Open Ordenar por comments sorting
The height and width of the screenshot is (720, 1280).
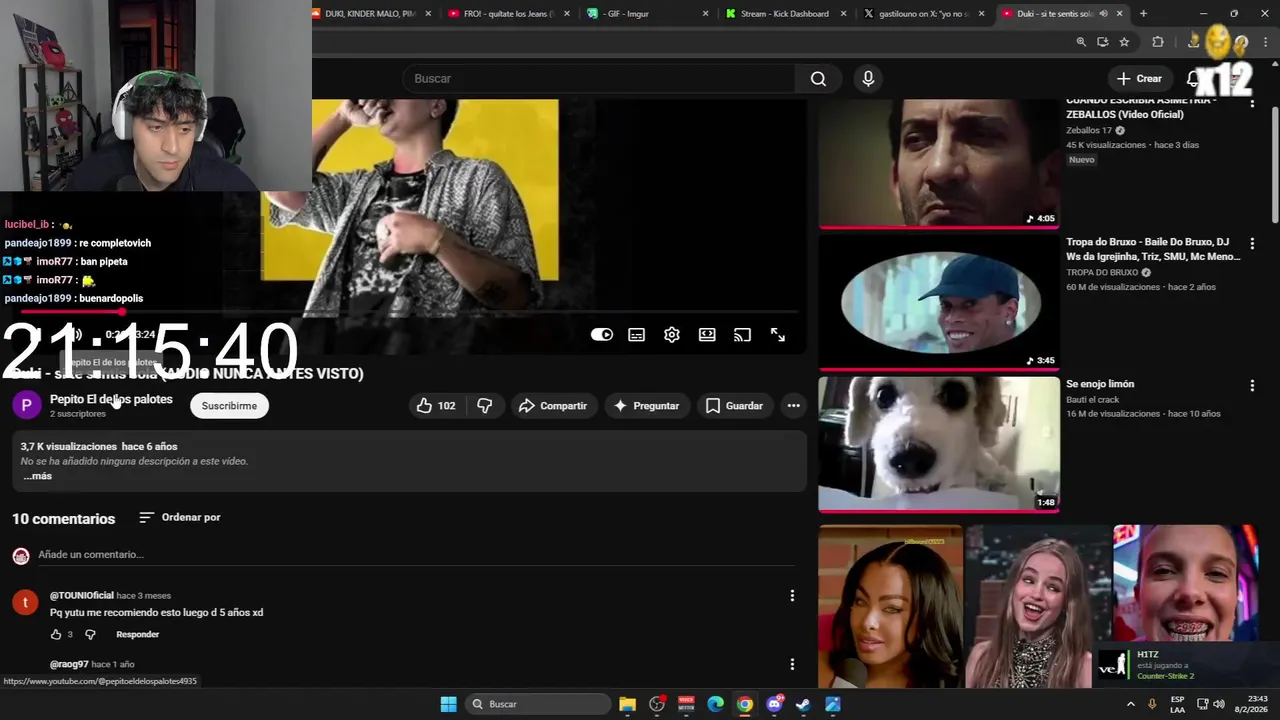coord(180,517)
